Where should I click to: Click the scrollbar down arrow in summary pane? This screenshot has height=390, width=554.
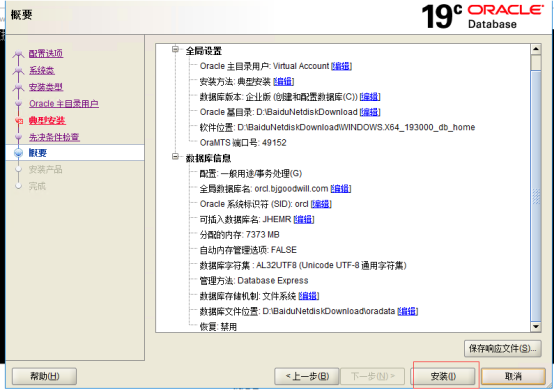click(x=536, y=327)
